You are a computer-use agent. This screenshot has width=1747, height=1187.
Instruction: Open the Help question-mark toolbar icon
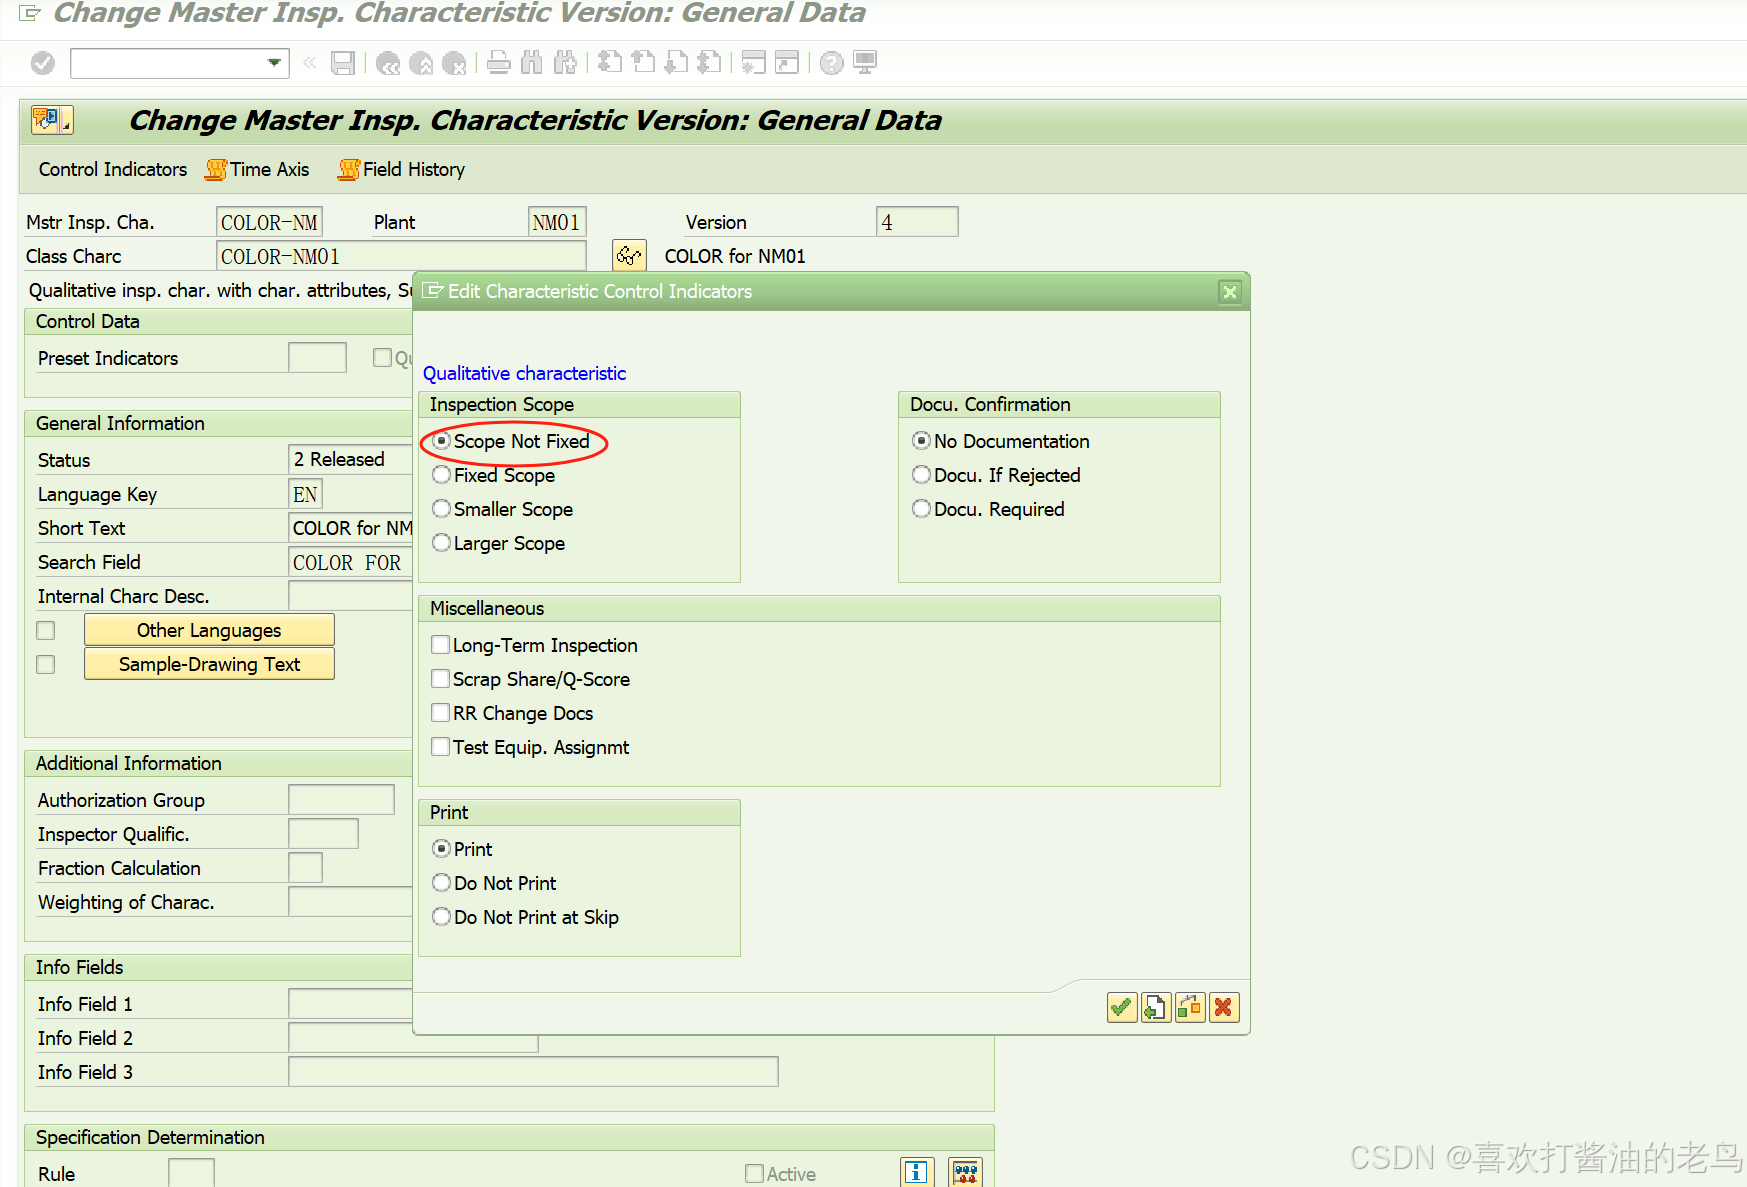830,63
